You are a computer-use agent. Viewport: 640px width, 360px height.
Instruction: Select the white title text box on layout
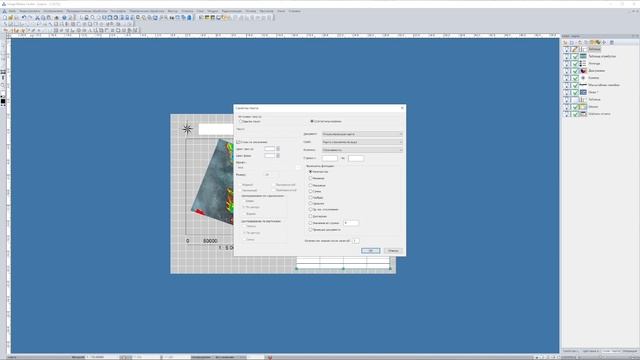(216, 129)
